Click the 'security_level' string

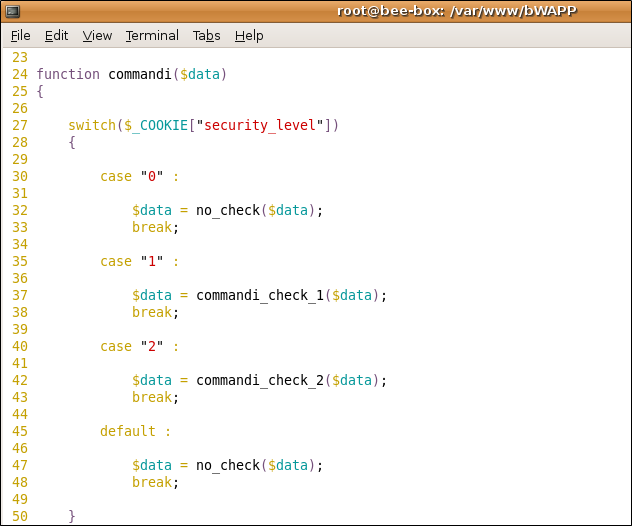point(260,125)
